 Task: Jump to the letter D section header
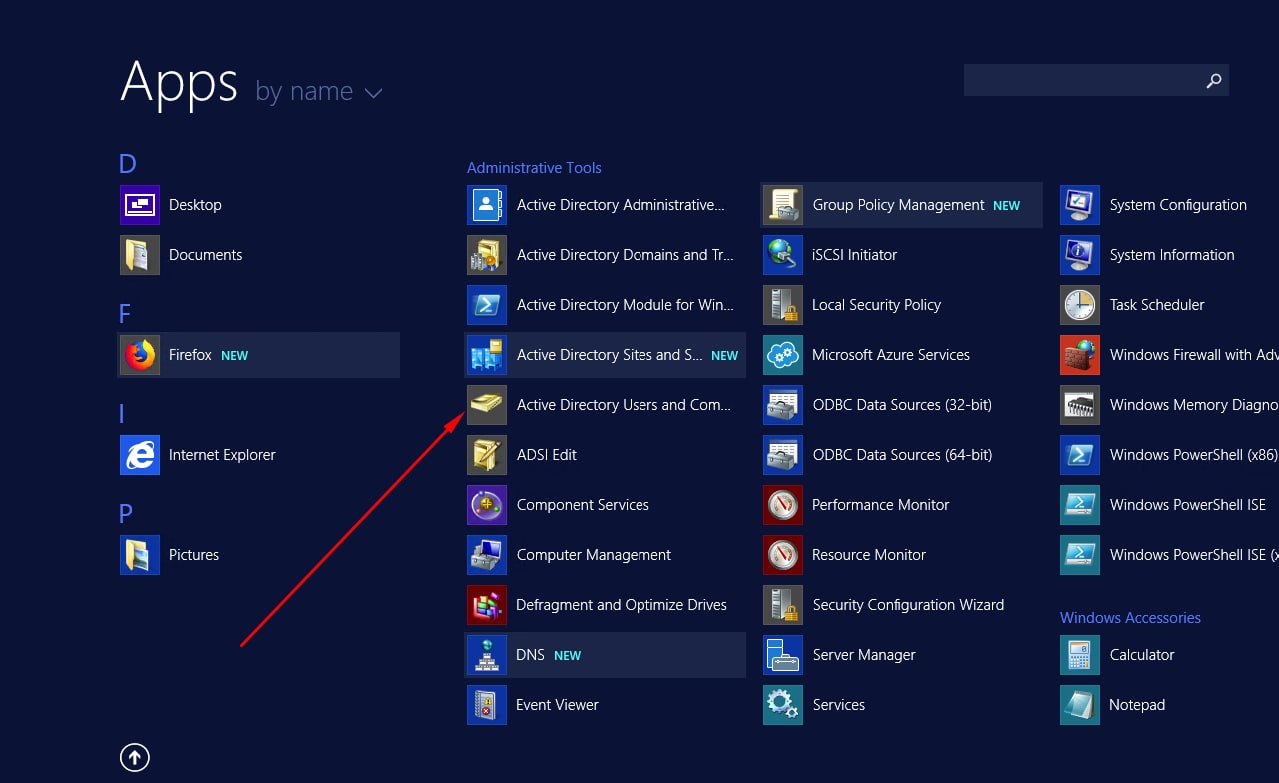(128, 164)
